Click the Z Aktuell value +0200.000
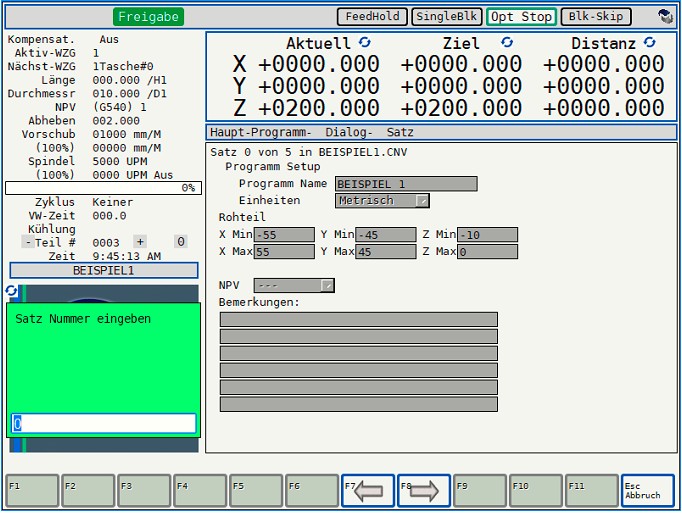Screen dimensions: 682x513 (x=319, y=107)
